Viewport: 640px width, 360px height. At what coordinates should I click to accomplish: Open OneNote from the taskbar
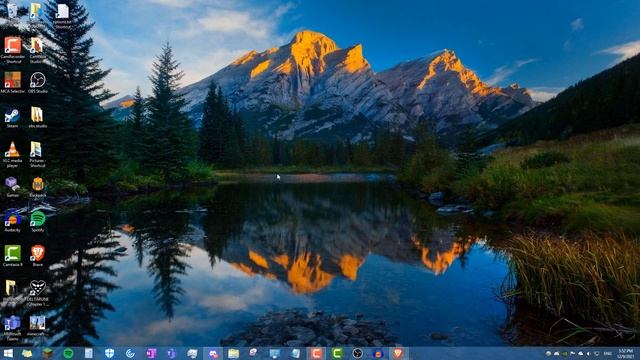tap(151, 353)
